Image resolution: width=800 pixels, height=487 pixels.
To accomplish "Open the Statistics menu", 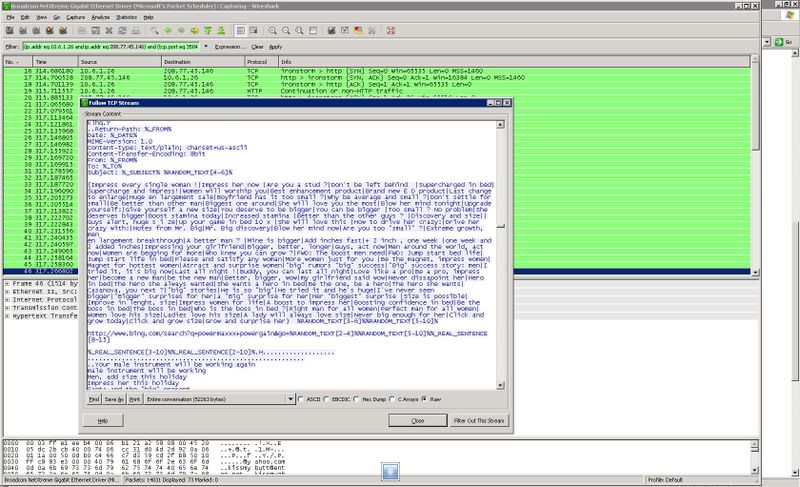I will 127,17.
